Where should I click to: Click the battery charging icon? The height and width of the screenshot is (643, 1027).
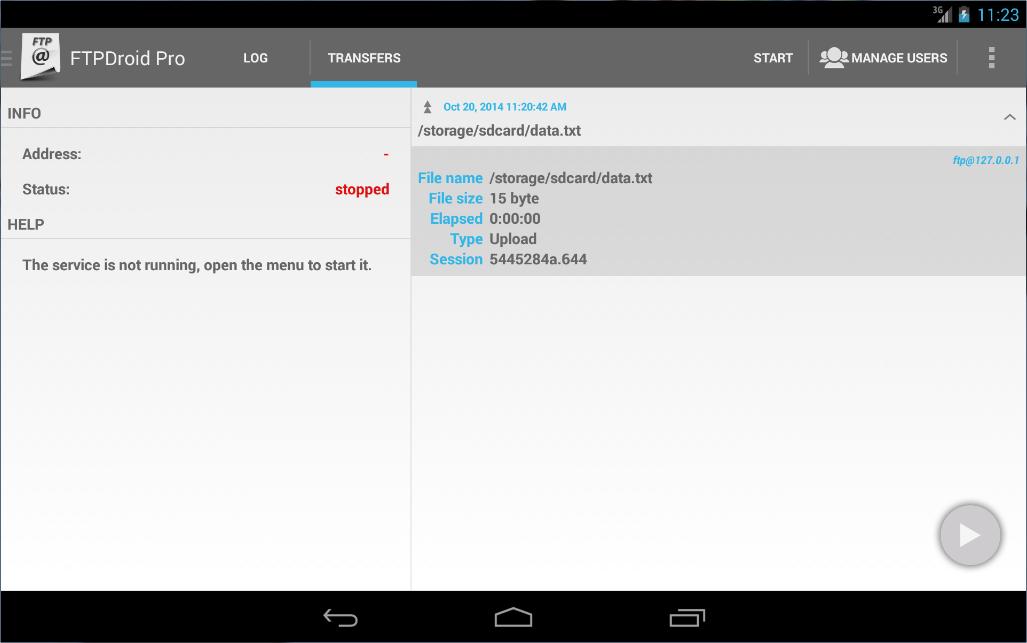[963, 14]
